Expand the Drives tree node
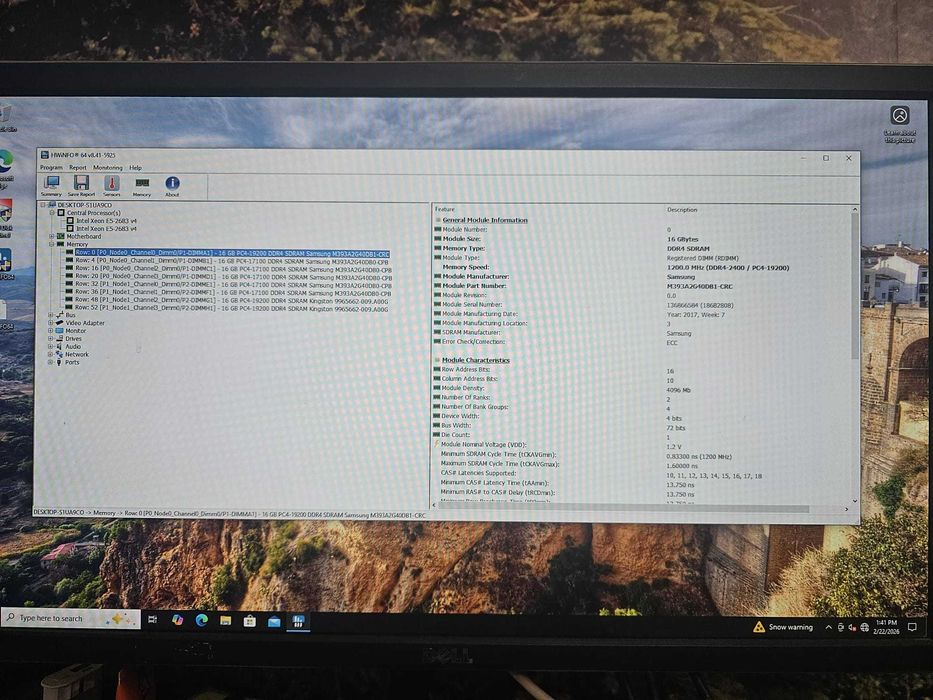The image size is (933, 700). pos(51,338)
